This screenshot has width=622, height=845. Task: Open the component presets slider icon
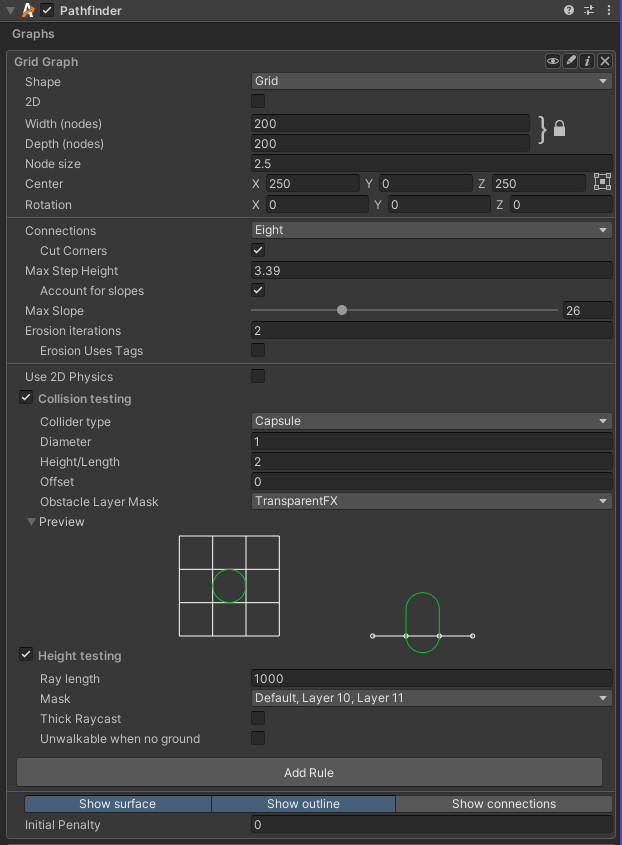pos(589,10)
